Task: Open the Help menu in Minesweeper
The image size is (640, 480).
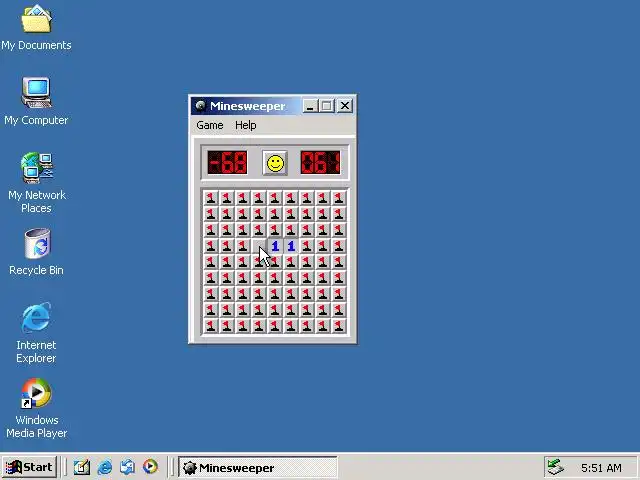Action: click(x=246, y=125)
